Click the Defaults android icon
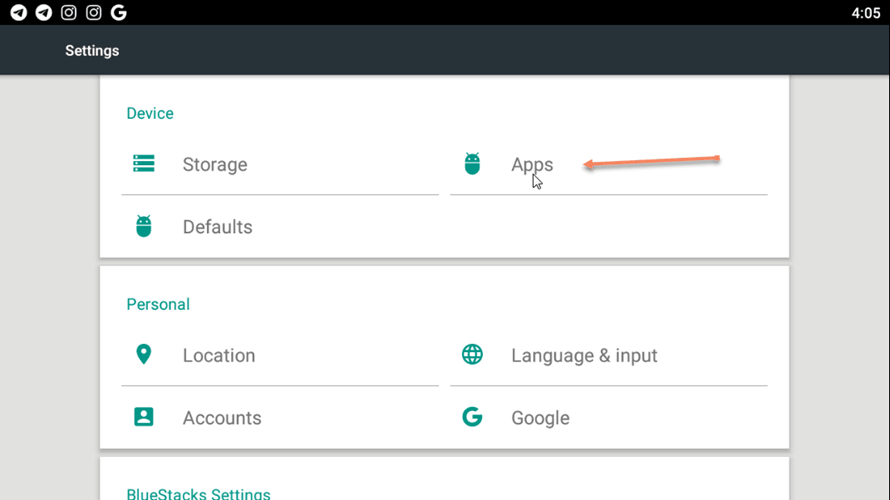 coord(144,226)
